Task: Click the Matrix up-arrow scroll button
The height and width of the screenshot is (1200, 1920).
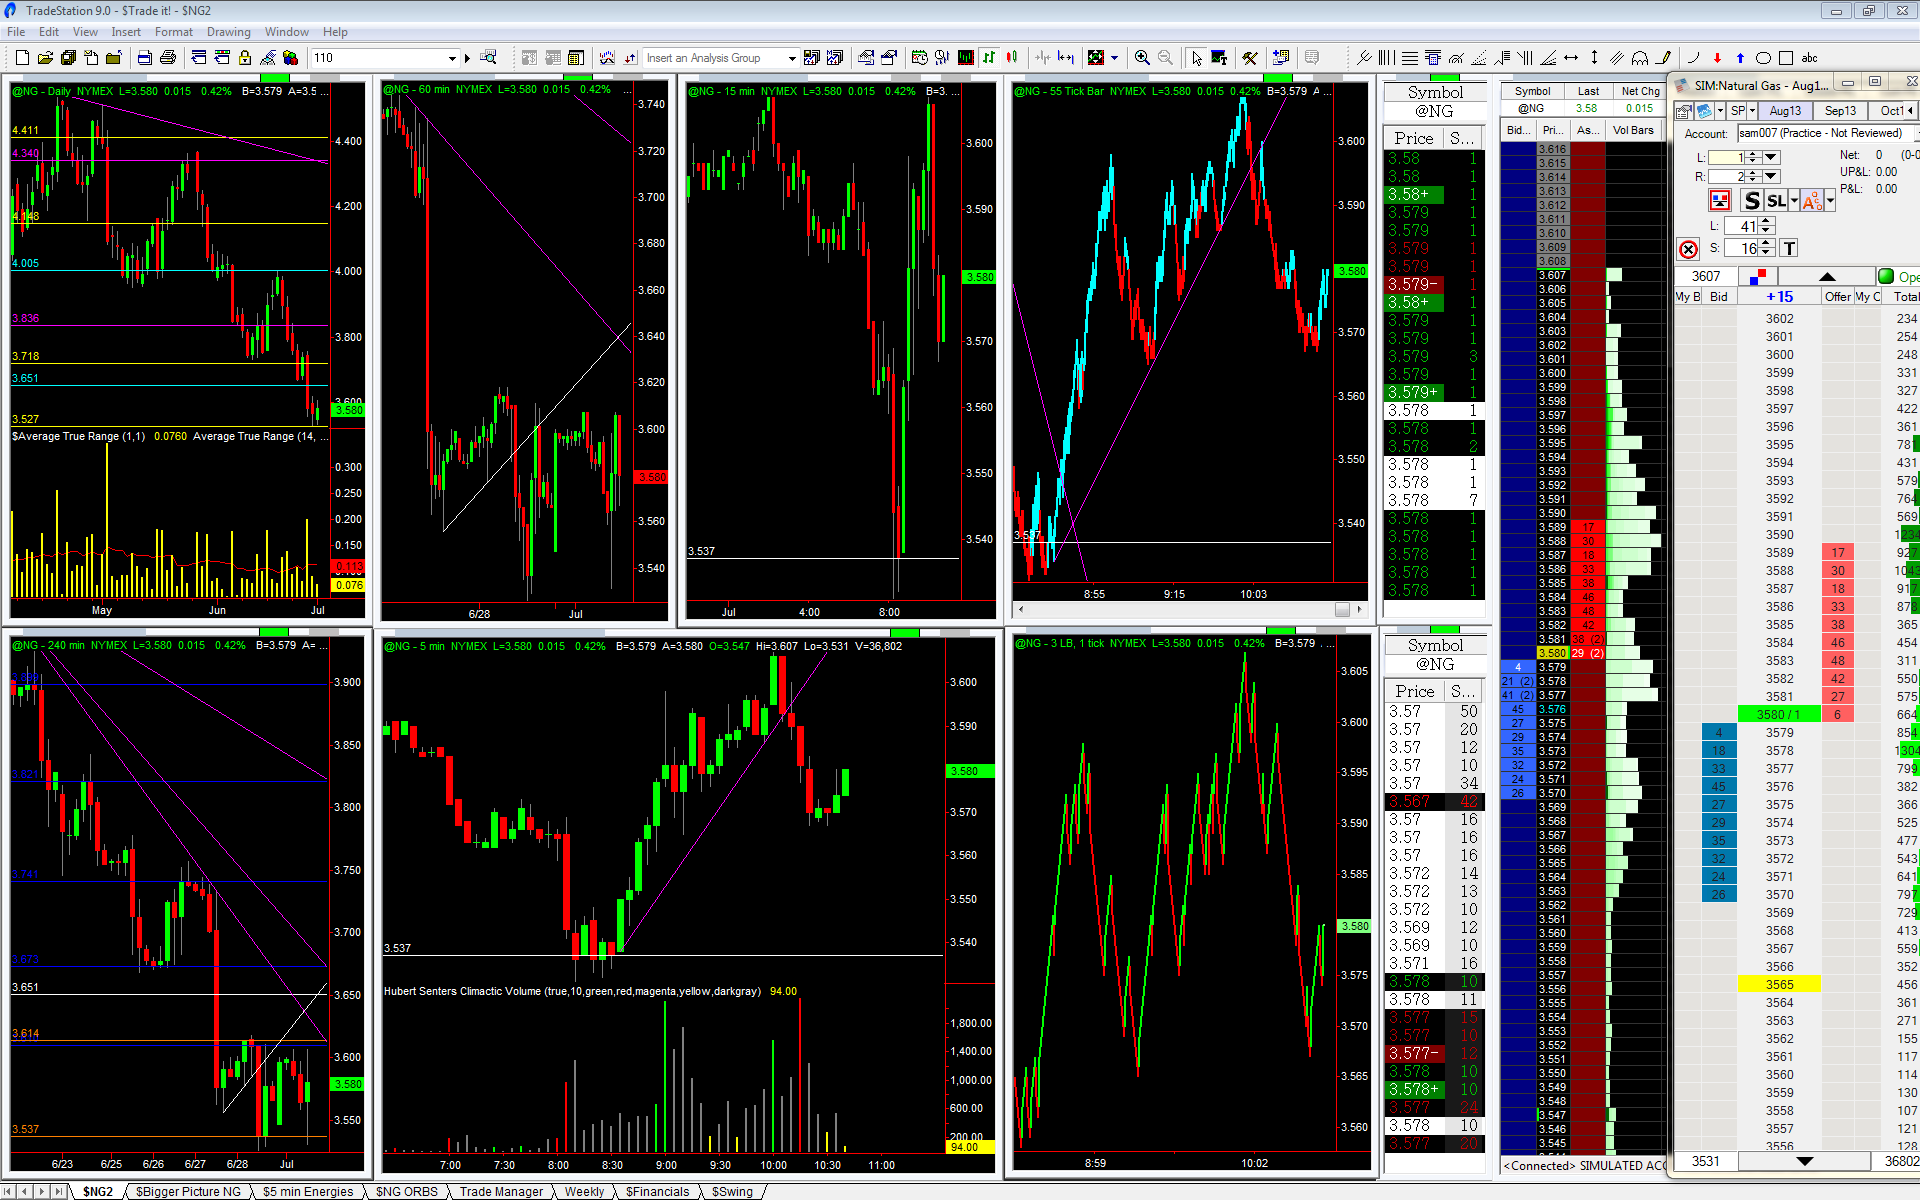Action: (1827, 277)
